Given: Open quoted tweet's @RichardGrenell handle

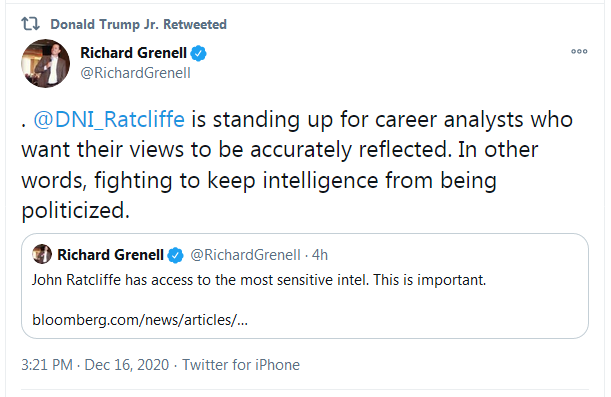Looking at the screenshot, I should click(x=245, y=255).
